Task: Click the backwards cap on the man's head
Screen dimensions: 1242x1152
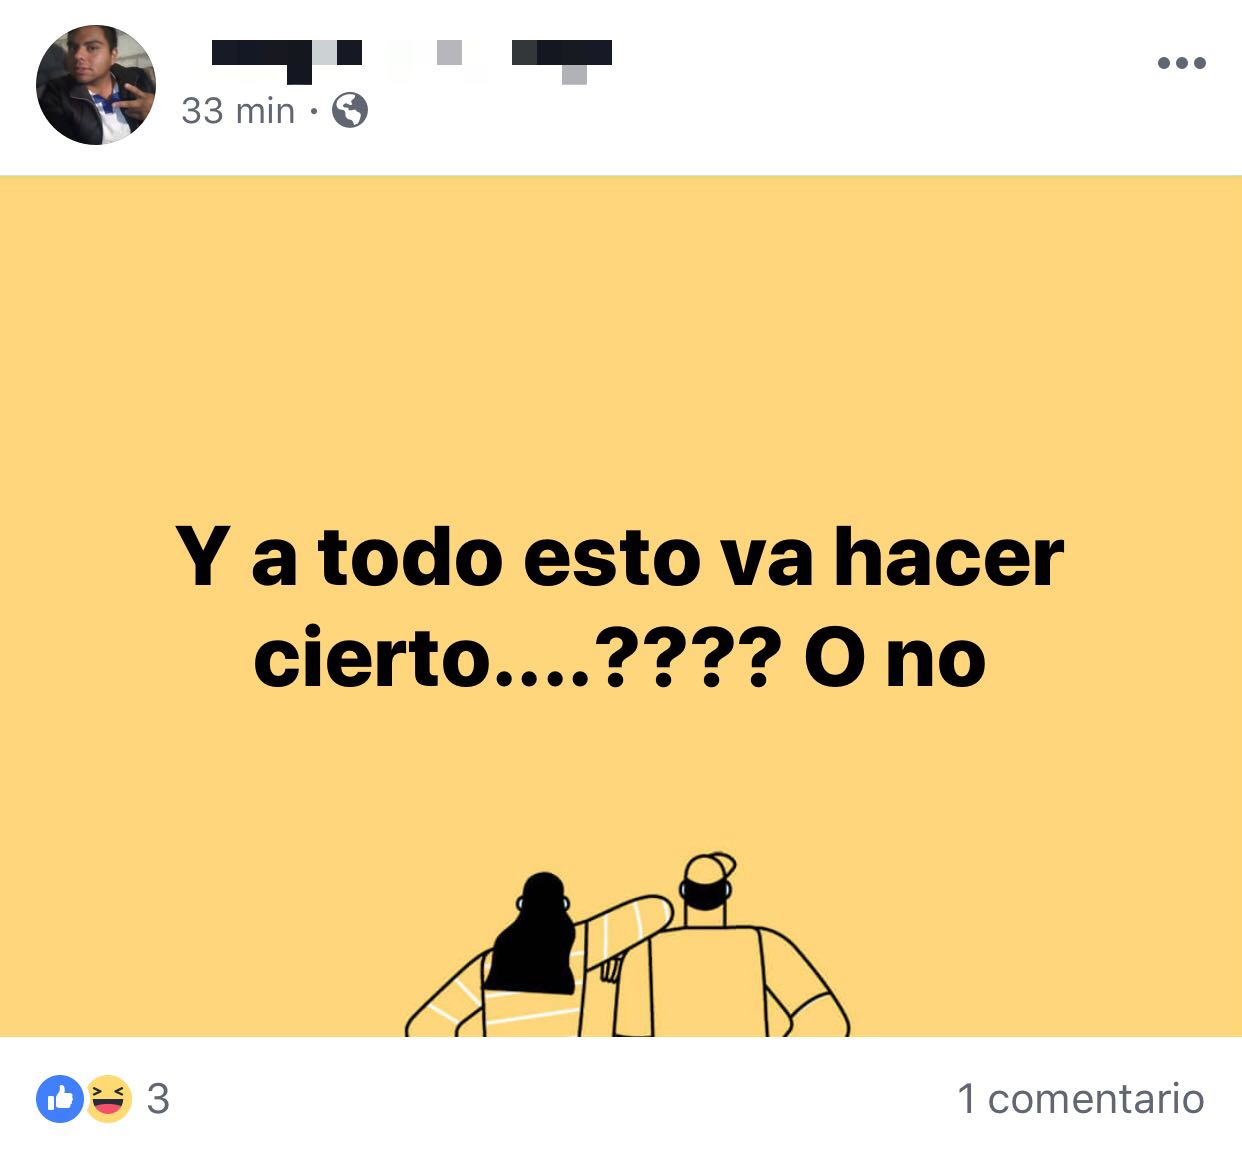Action: (x=709, y=868)
